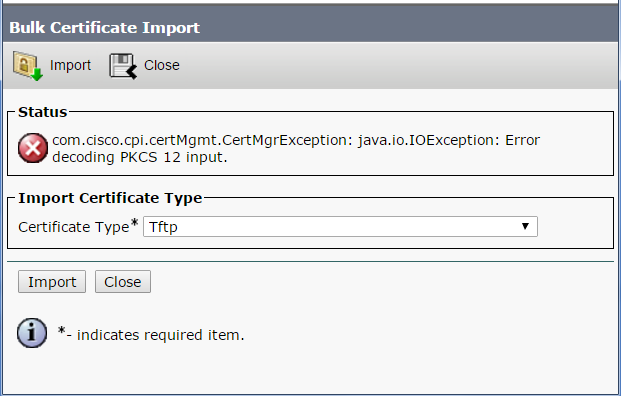The image size is (621, 396).
Task: Click the padlock folder Import toolbar icon
Action: point(27,65)
